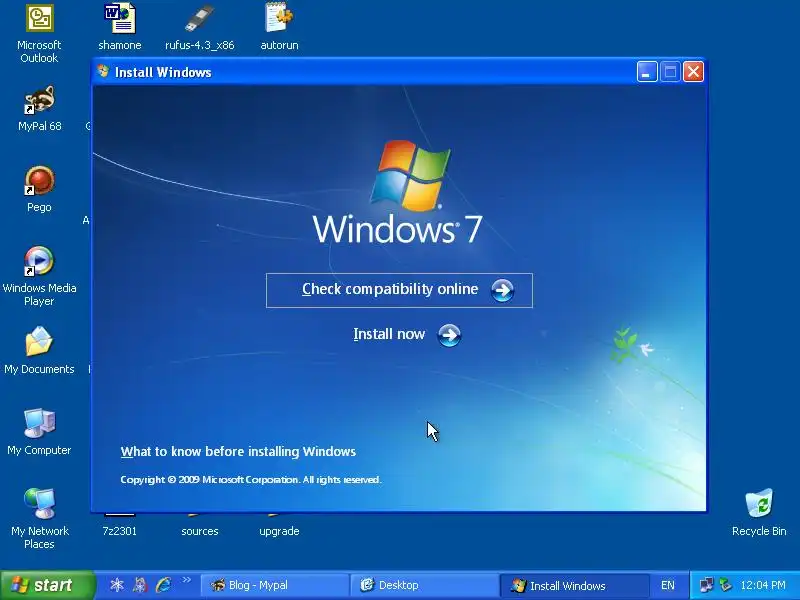Open the Start menu
The width and height of the screenshot is (800, 600).
[47, 585]
